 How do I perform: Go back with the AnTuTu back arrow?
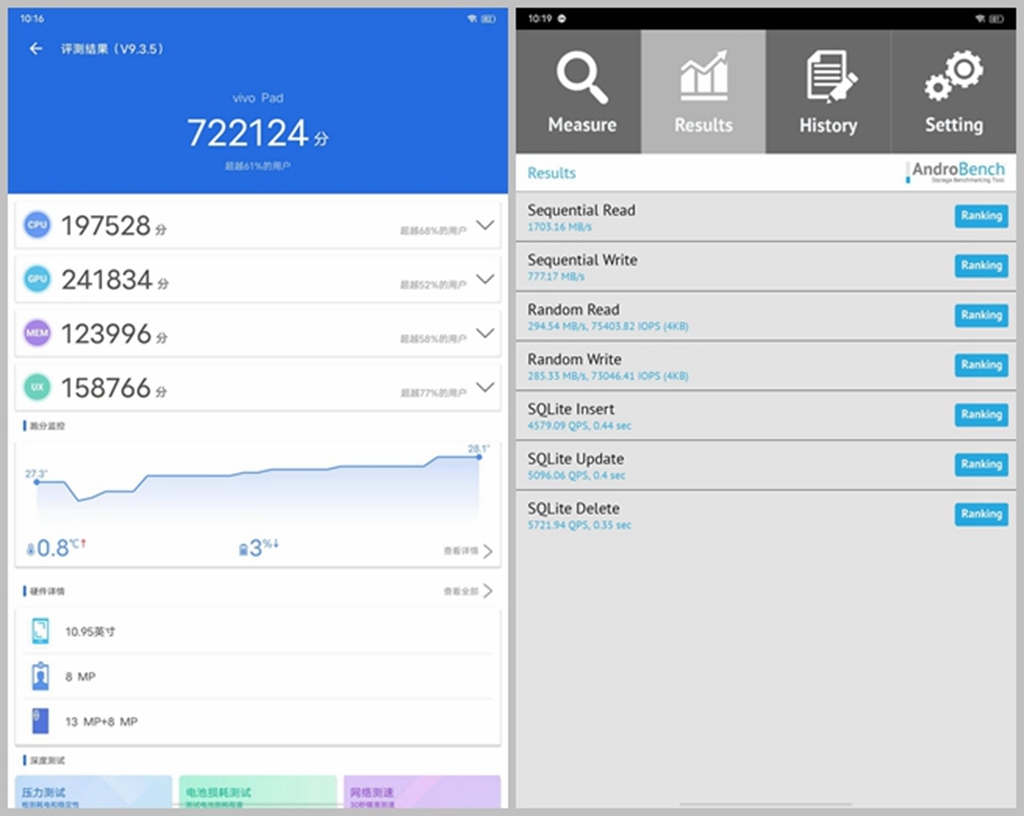pos(36,48)
